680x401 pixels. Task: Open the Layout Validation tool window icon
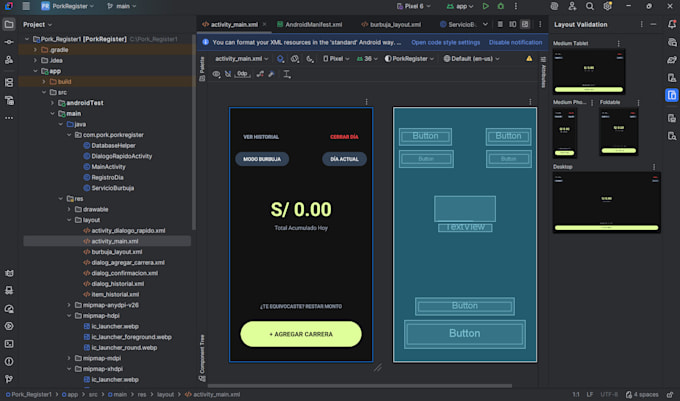pyautogui.click(x=672, y=95)
